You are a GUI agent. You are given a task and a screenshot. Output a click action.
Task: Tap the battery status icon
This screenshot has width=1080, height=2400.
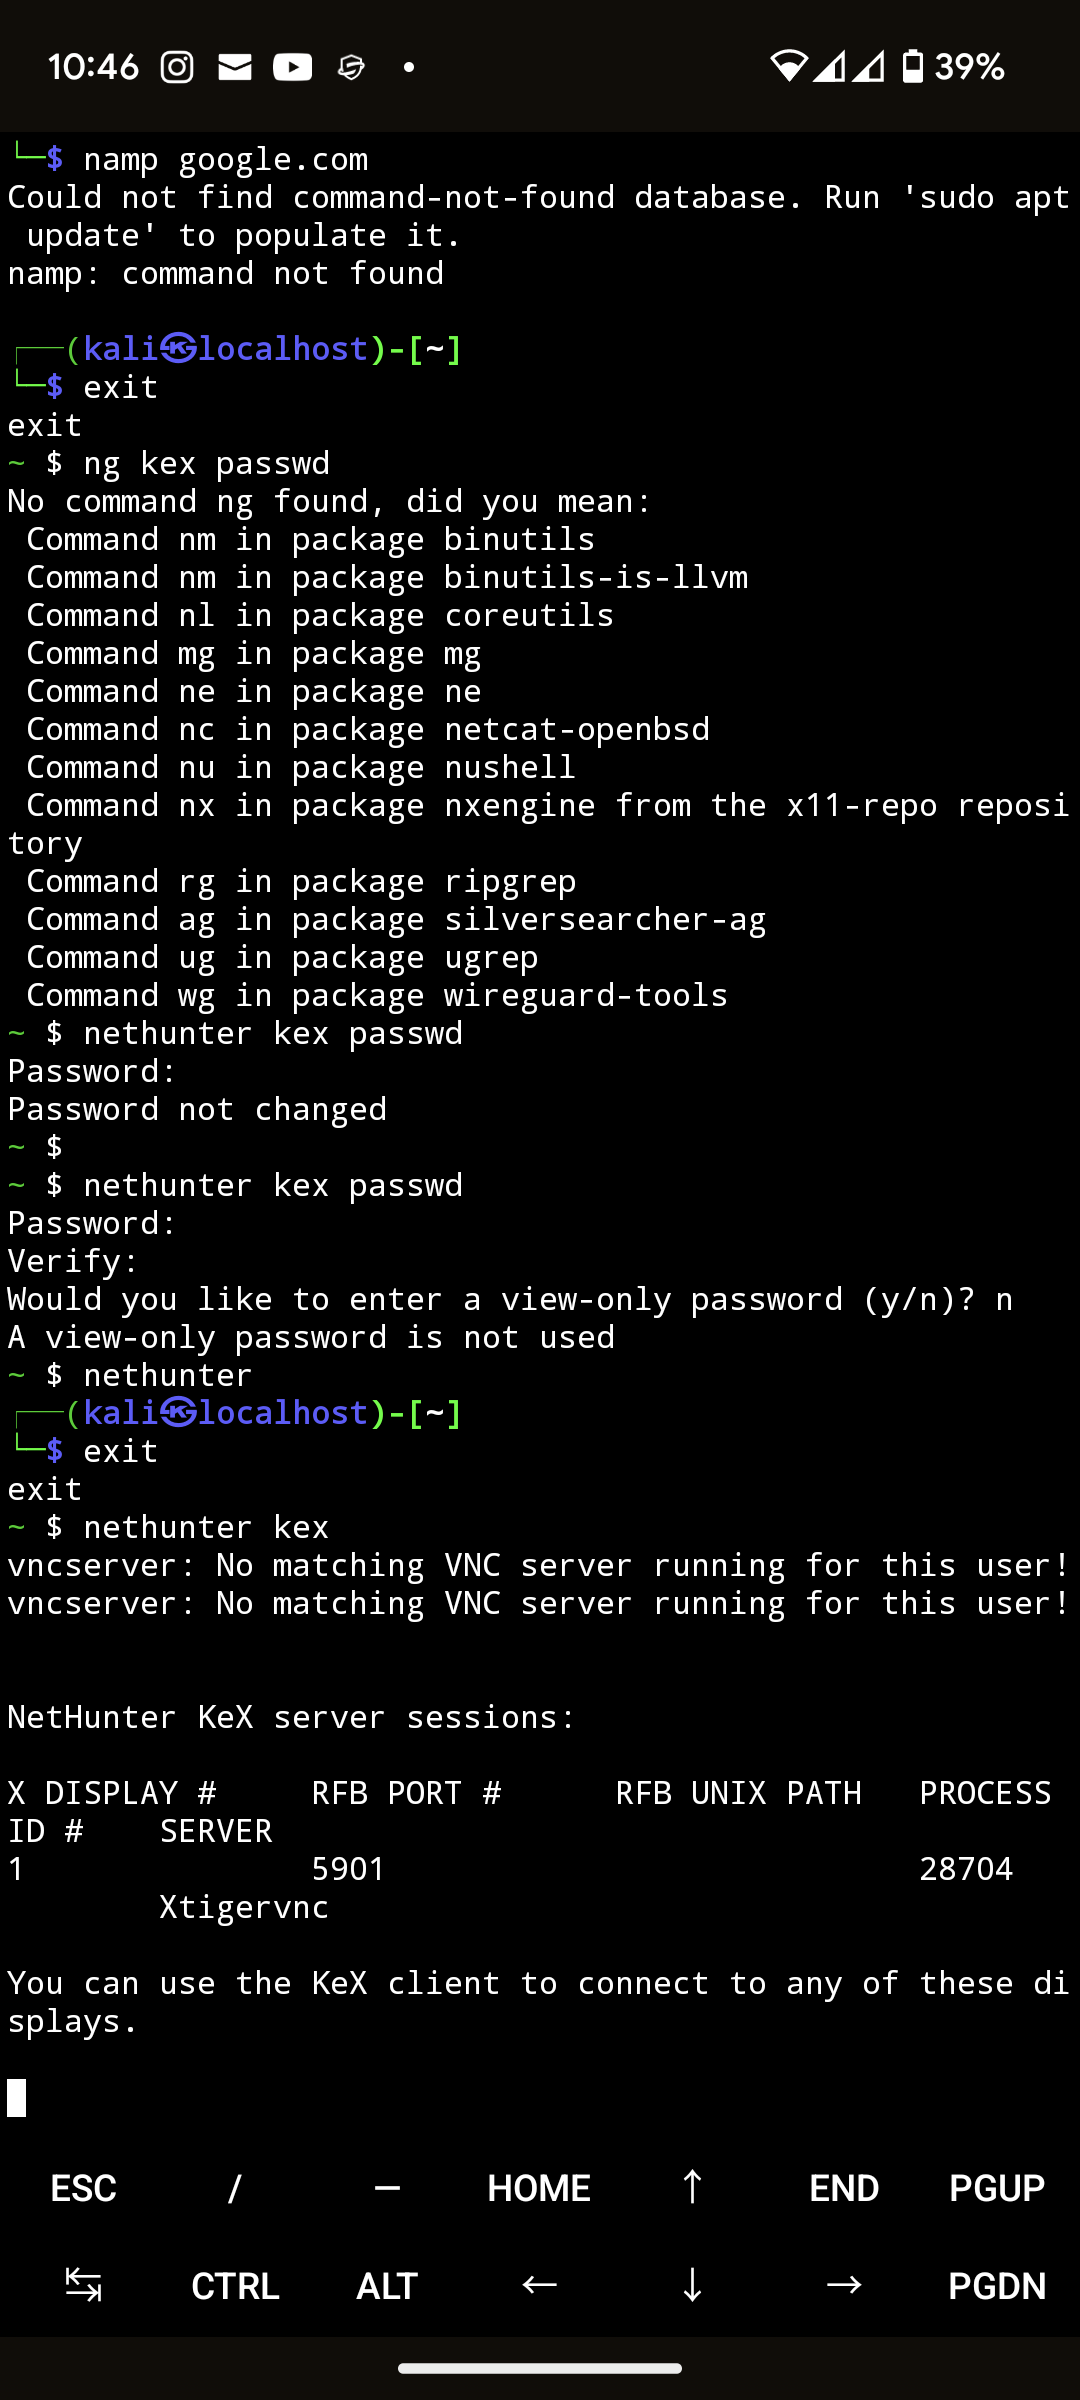point(912,67)
